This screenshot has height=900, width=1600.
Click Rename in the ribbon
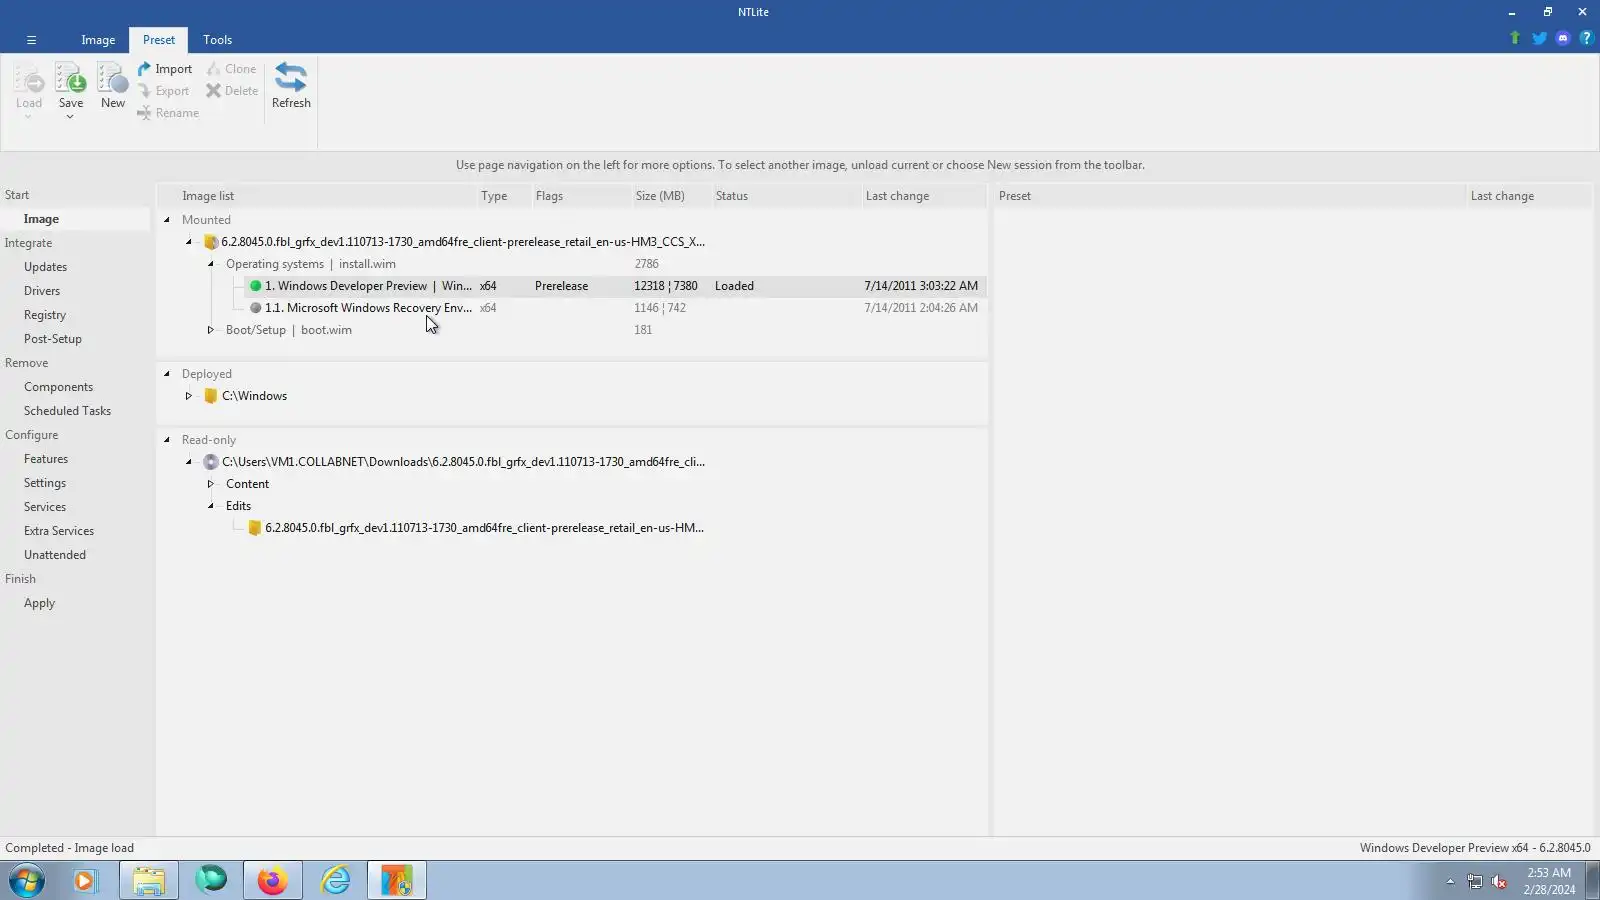point(168,113)
